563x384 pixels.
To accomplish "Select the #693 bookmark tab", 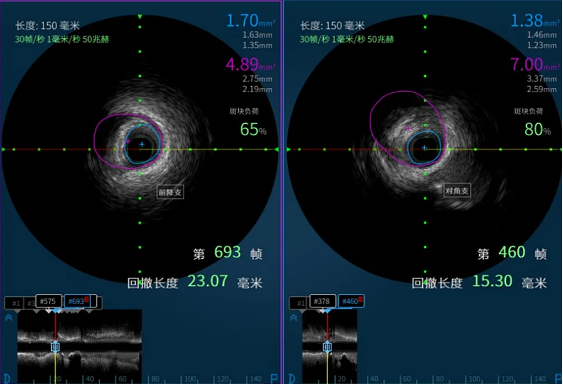I will (78, 301).
